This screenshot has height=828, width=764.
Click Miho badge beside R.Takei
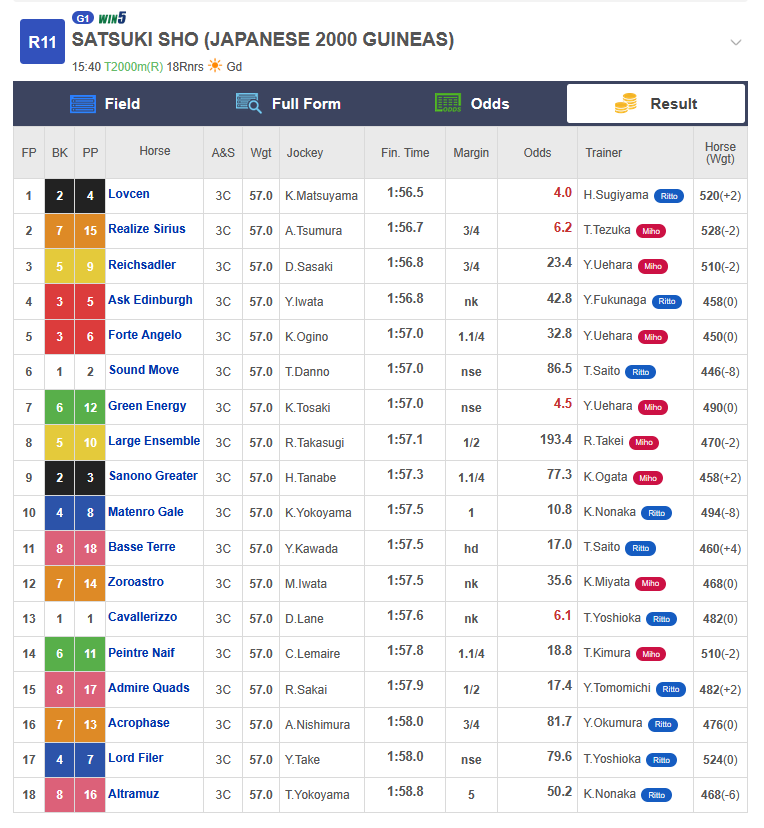click(644, 442)
